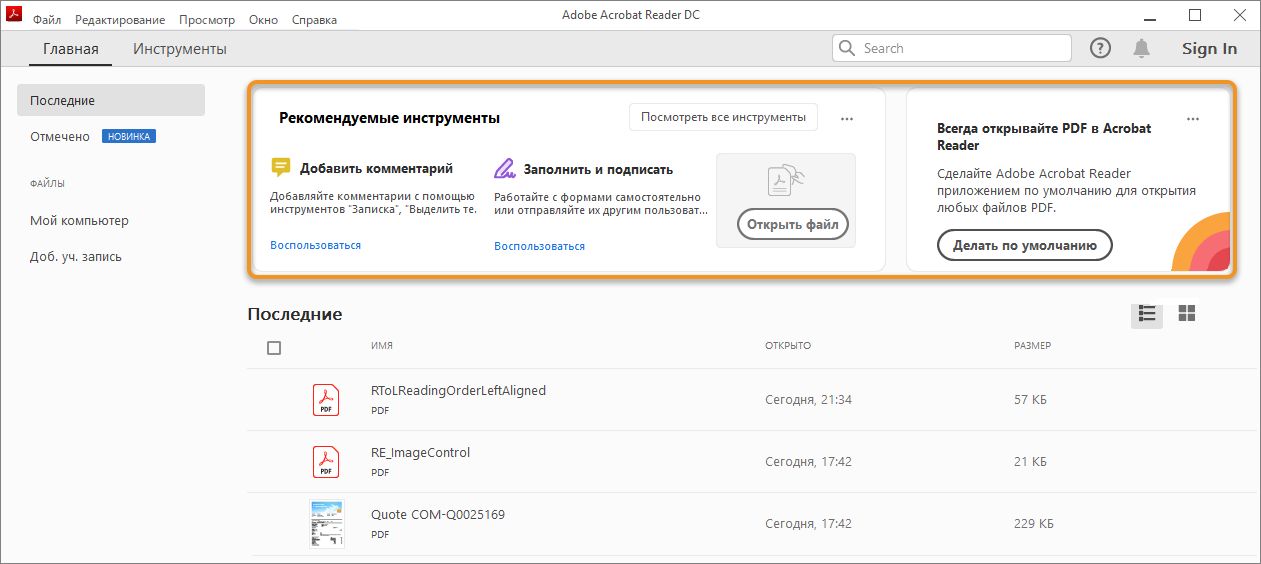Click the PDF icon of RToLReadingOrderLeftAligned
The height and width of the screenshot is (564, 1261).
click(x=326, y=399)
